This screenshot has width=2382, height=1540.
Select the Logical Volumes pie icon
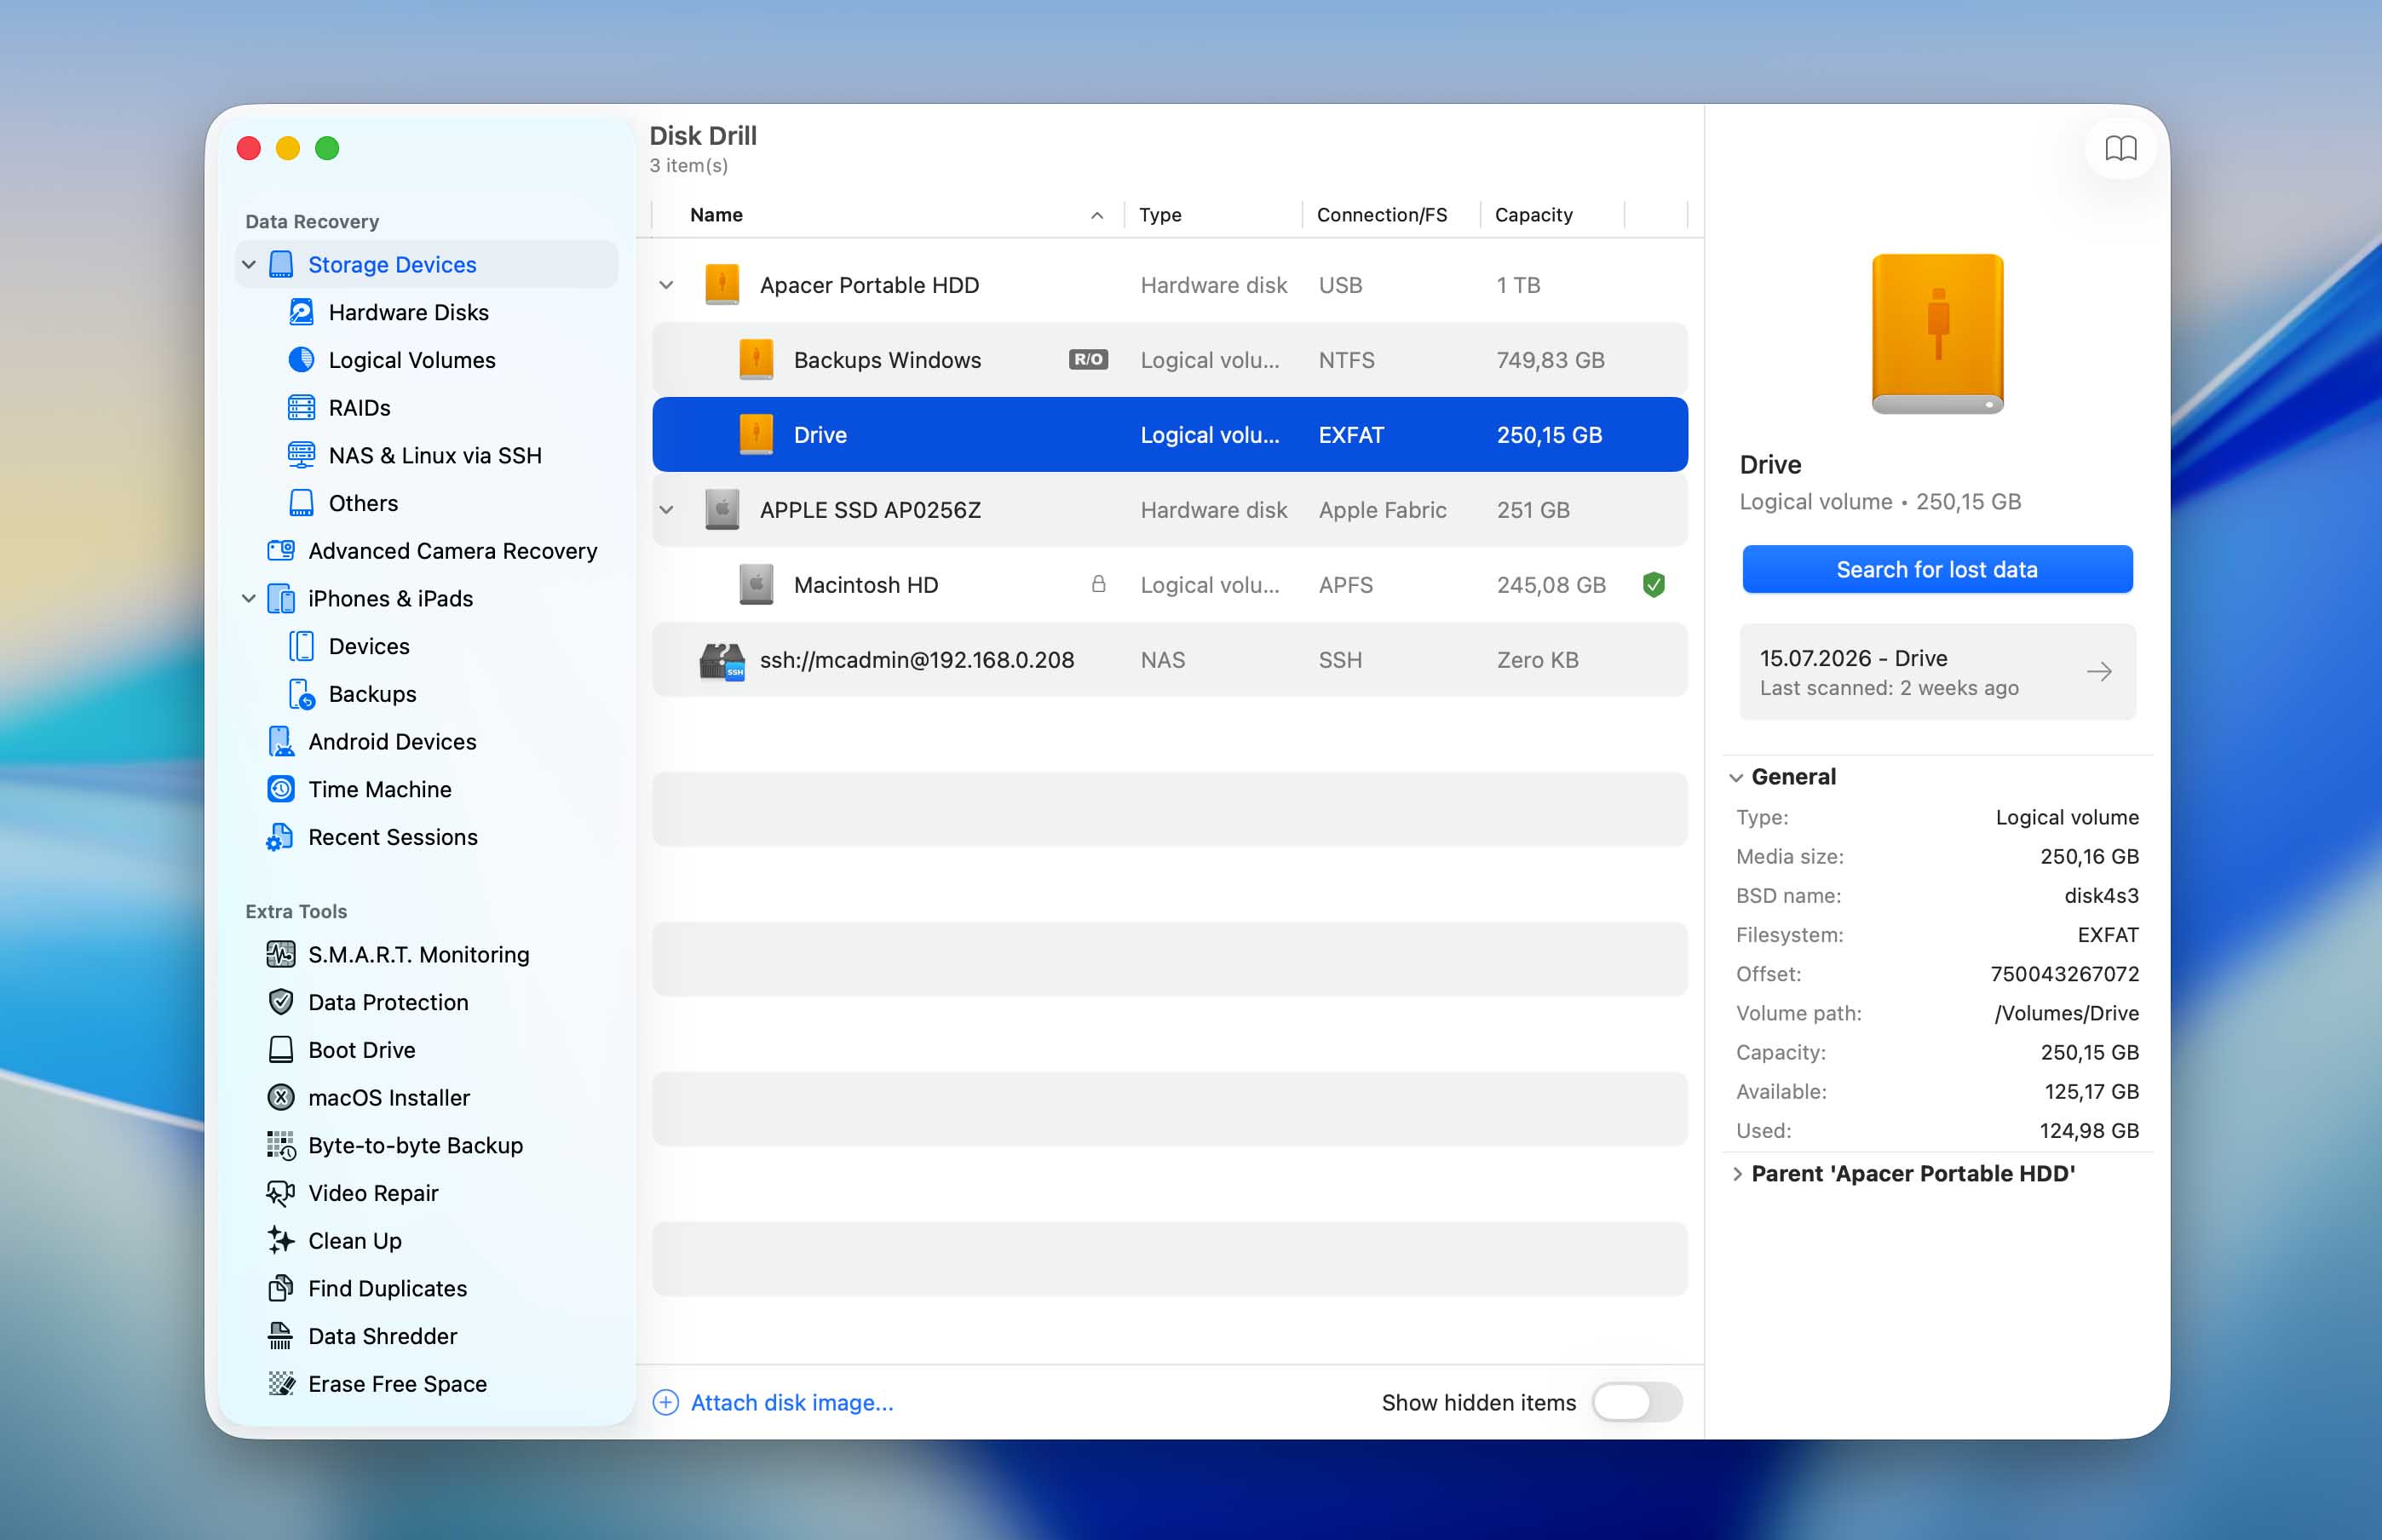click(301, 360)
